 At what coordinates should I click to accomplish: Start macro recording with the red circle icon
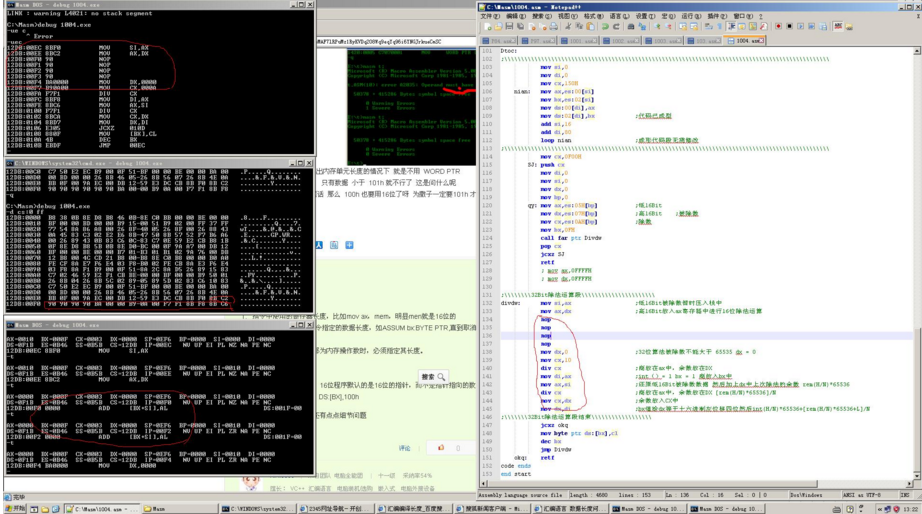[778, 27]
